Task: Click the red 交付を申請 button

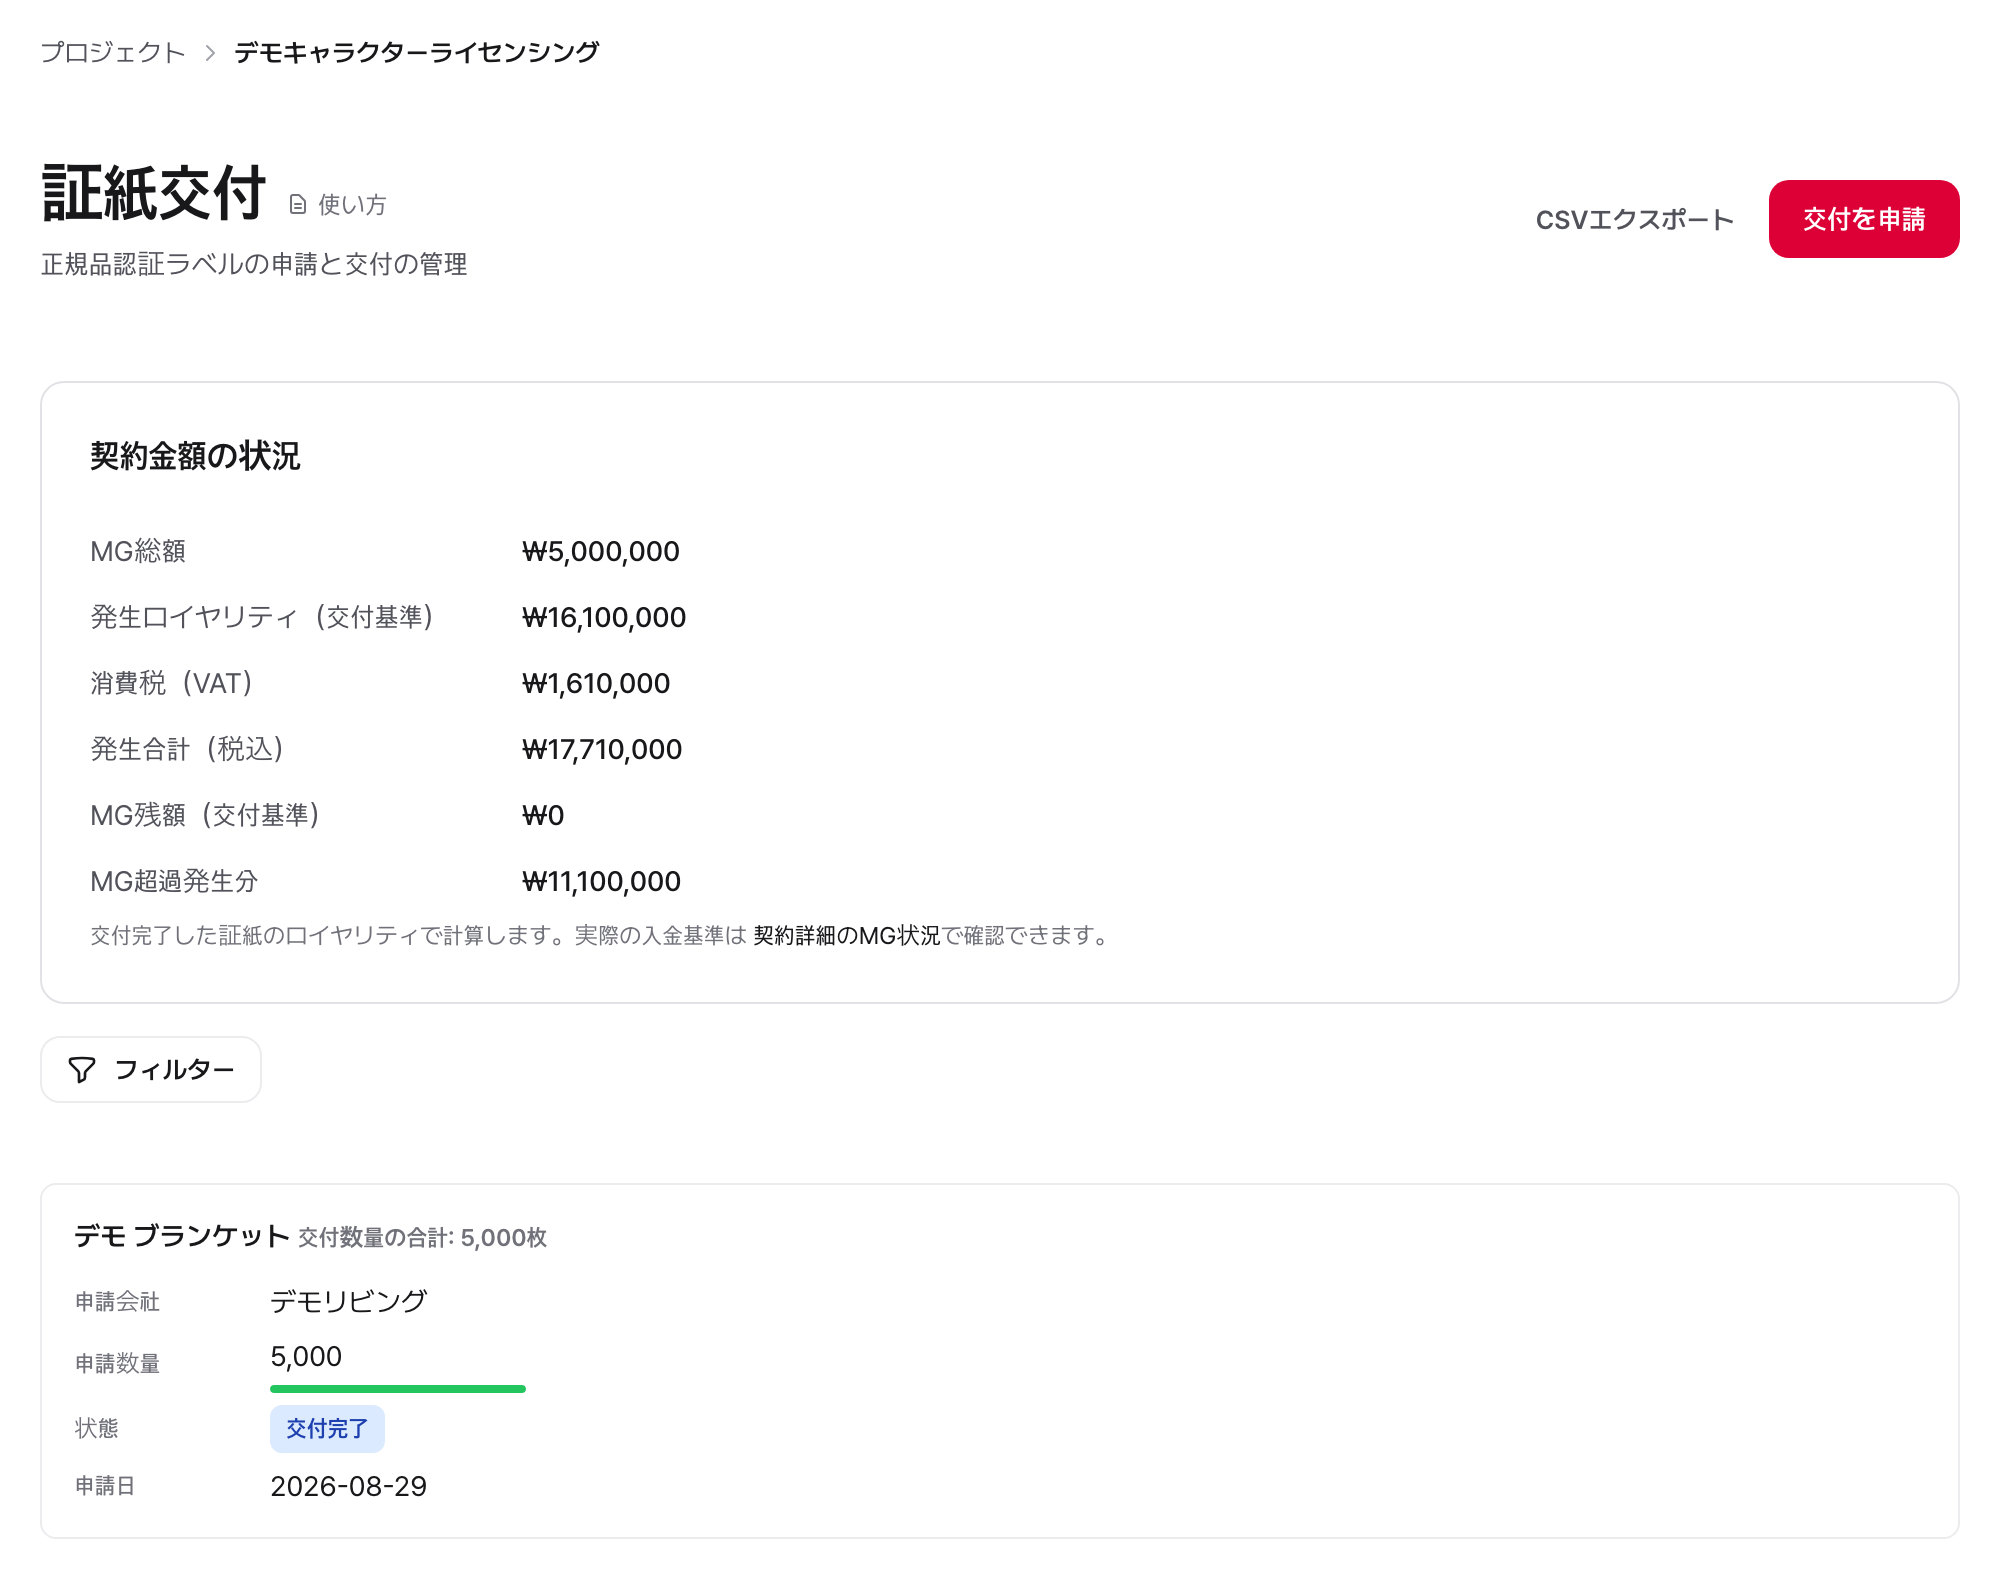Action: [x=1864, y=219]
